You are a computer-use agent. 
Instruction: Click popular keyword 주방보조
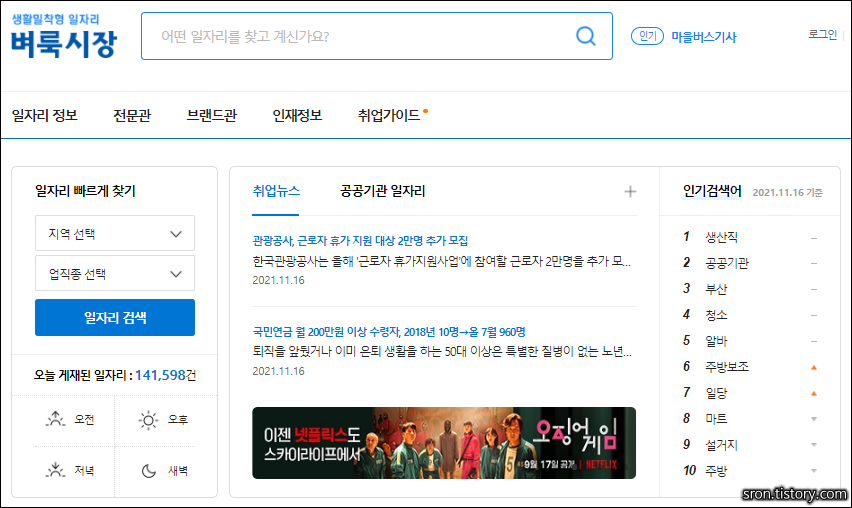click(x=726, y=367)
